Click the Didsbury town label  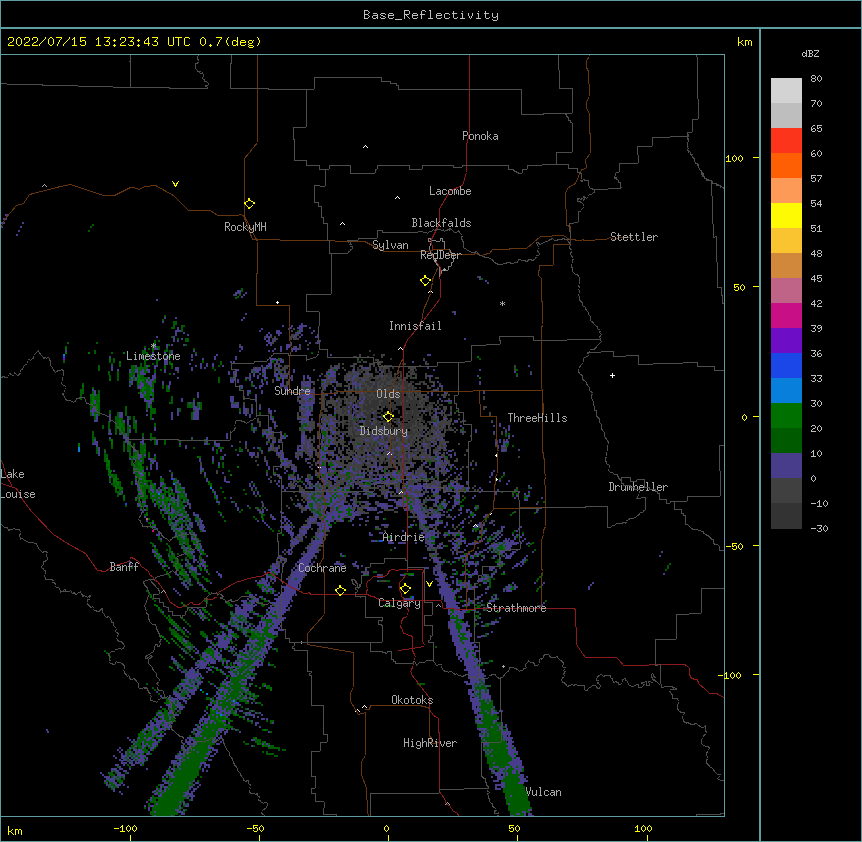384,431
